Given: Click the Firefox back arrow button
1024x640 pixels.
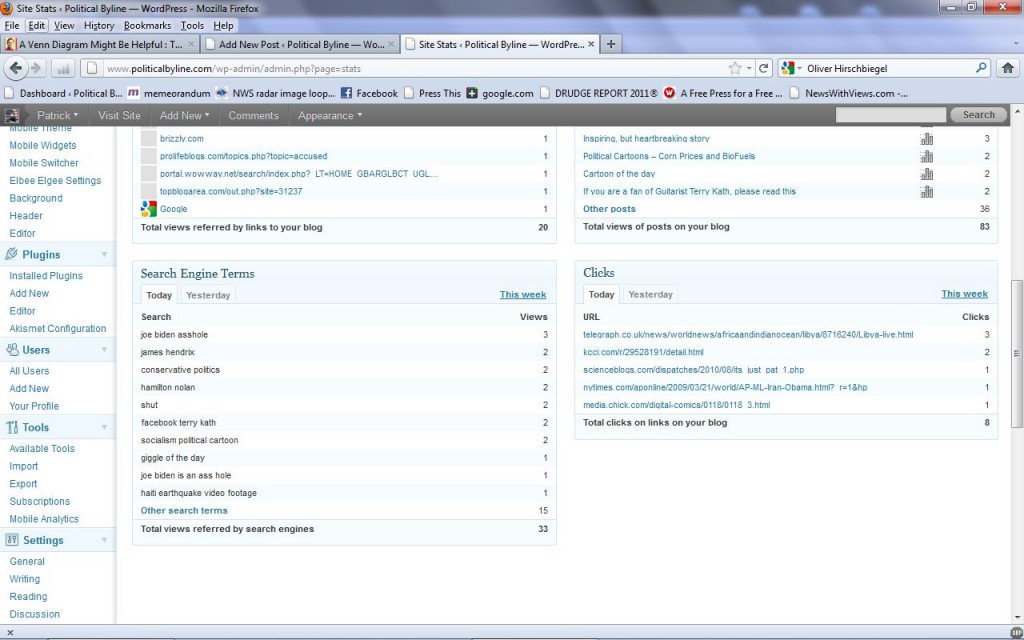Looking at the screenshot, I should pos(16,68).
